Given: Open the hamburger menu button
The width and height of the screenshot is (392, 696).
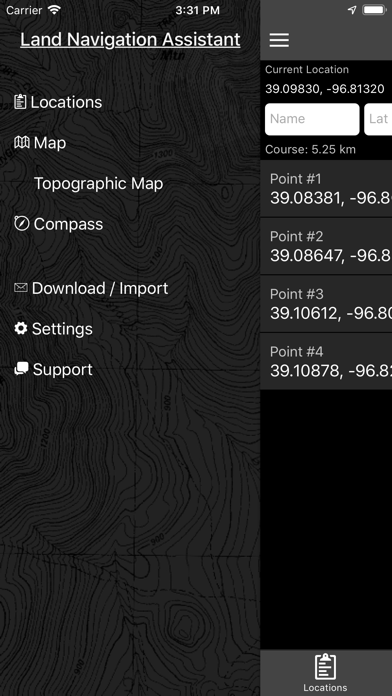Looking at the screenshot, I should pos(279,40).
